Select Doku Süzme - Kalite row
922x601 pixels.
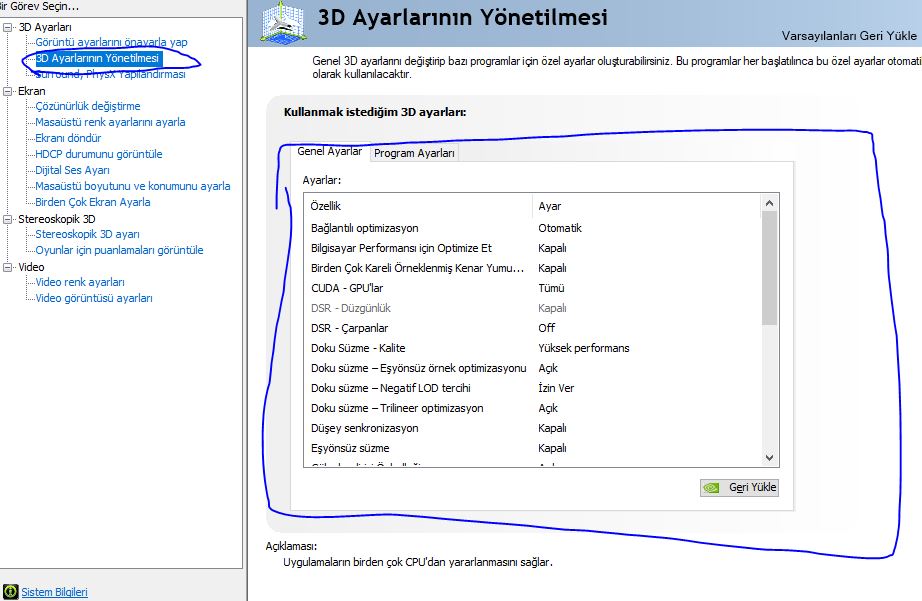tap(532, 348)
